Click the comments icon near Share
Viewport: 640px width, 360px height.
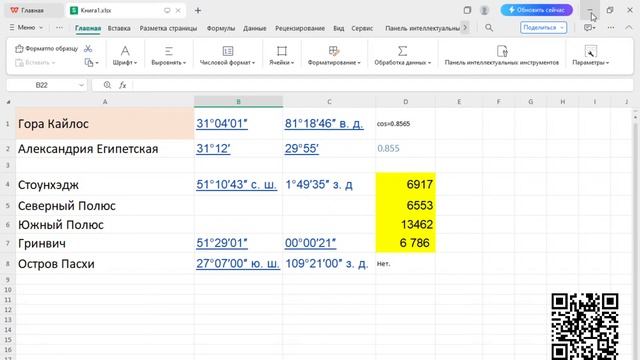589,28
